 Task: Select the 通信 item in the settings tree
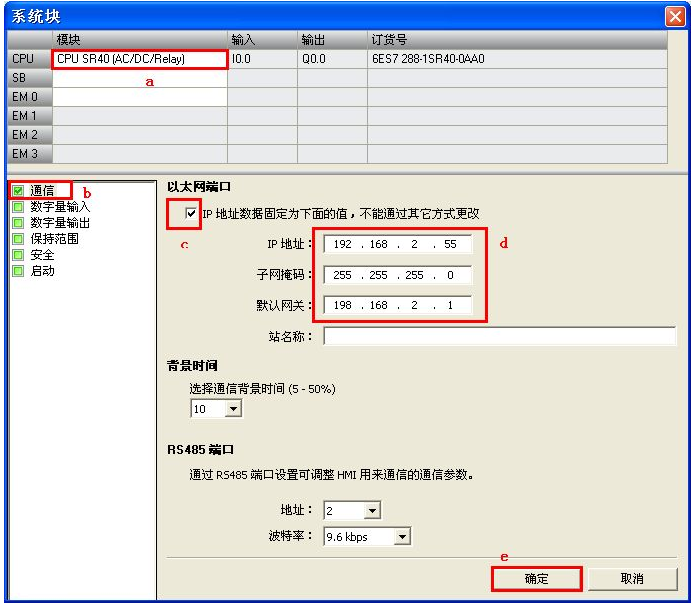click(42, 191)
